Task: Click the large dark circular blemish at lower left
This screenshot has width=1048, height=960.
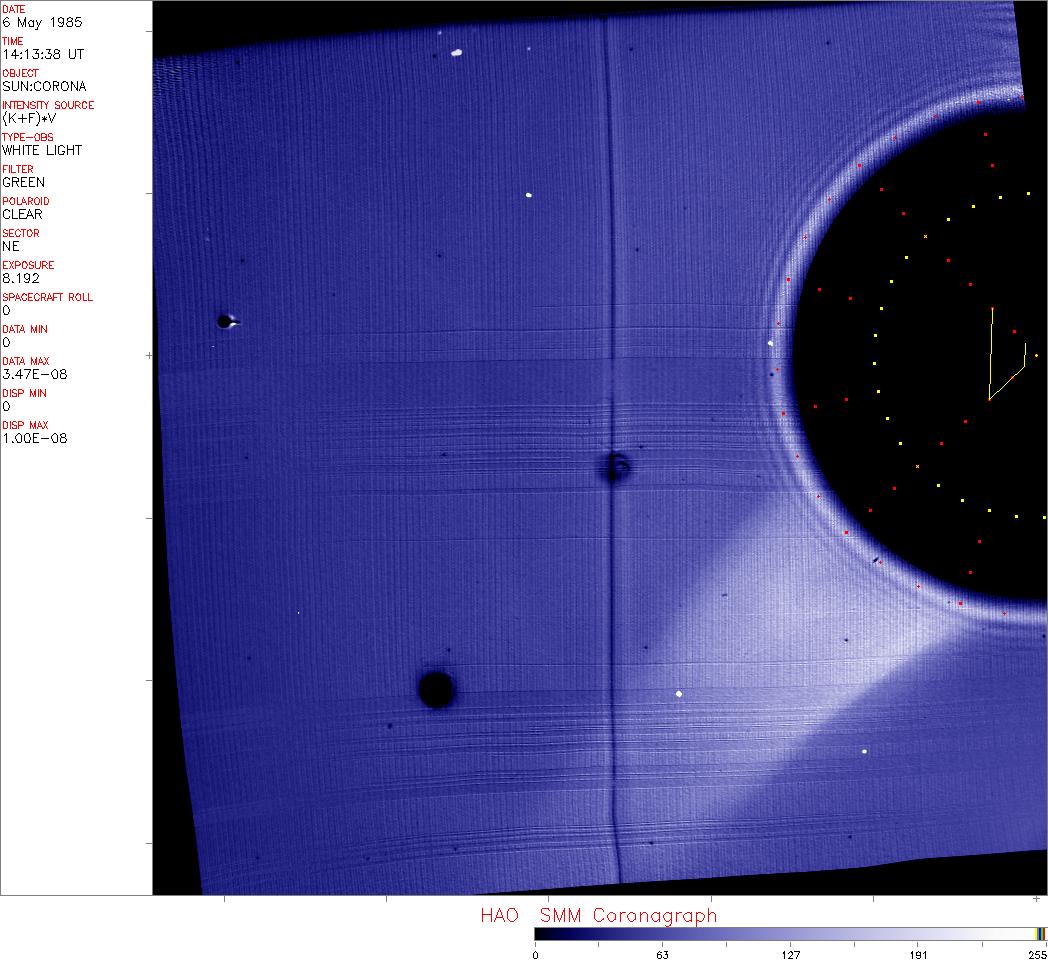Action: tap(436, 689)
